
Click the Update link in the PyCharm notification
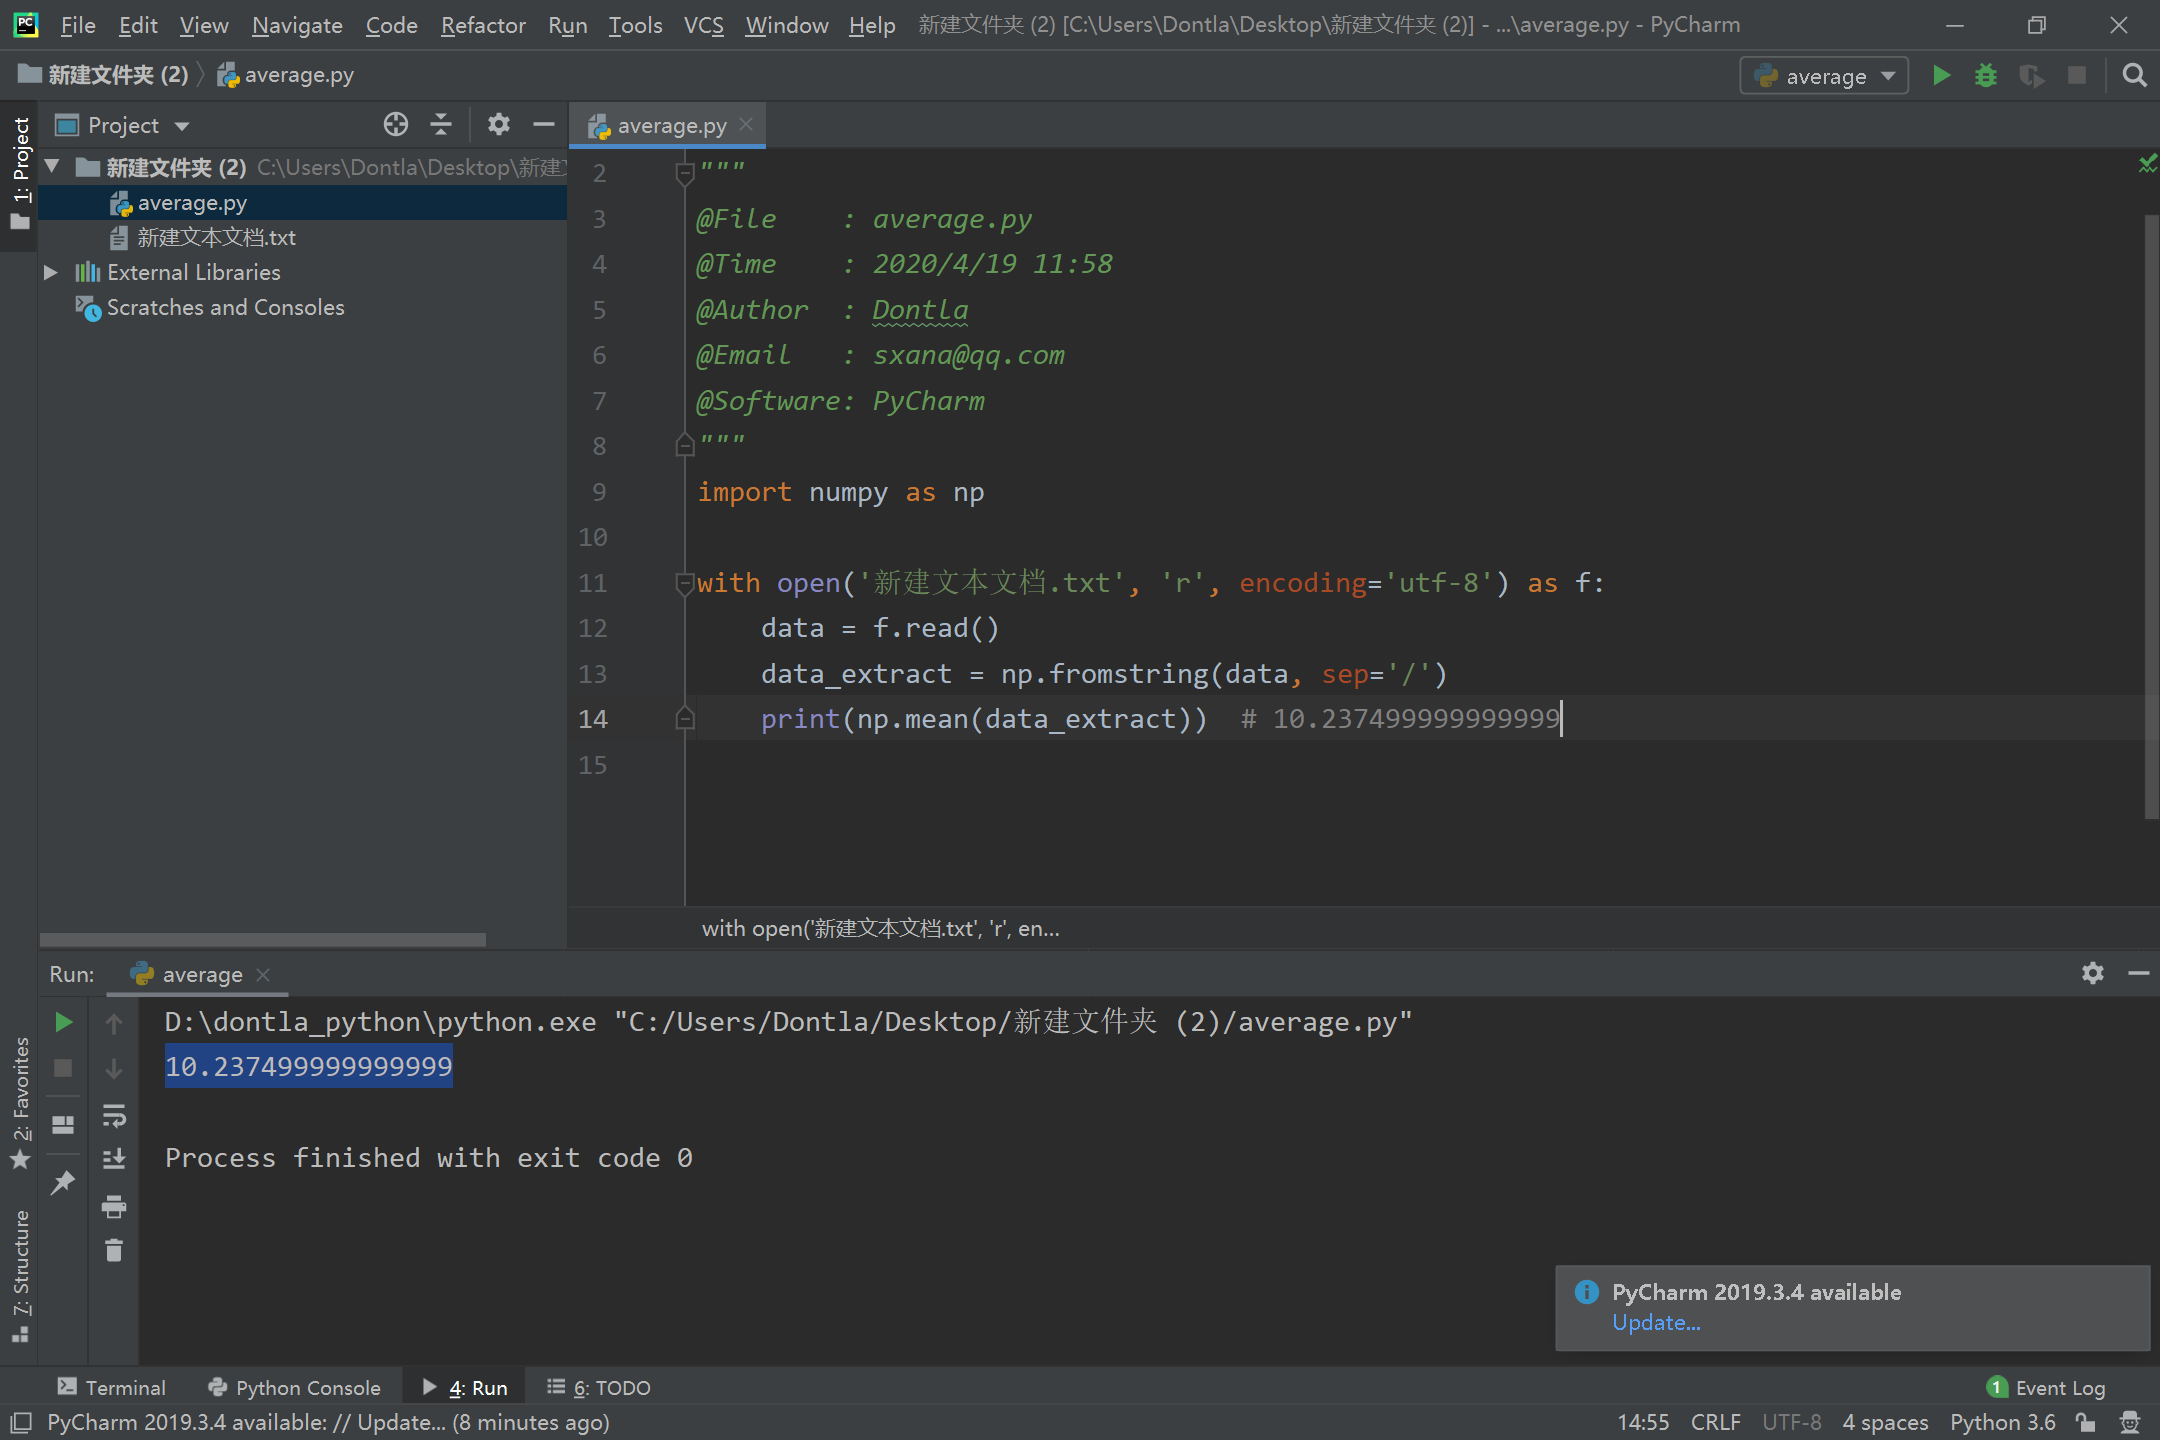click(1655, 1322)
